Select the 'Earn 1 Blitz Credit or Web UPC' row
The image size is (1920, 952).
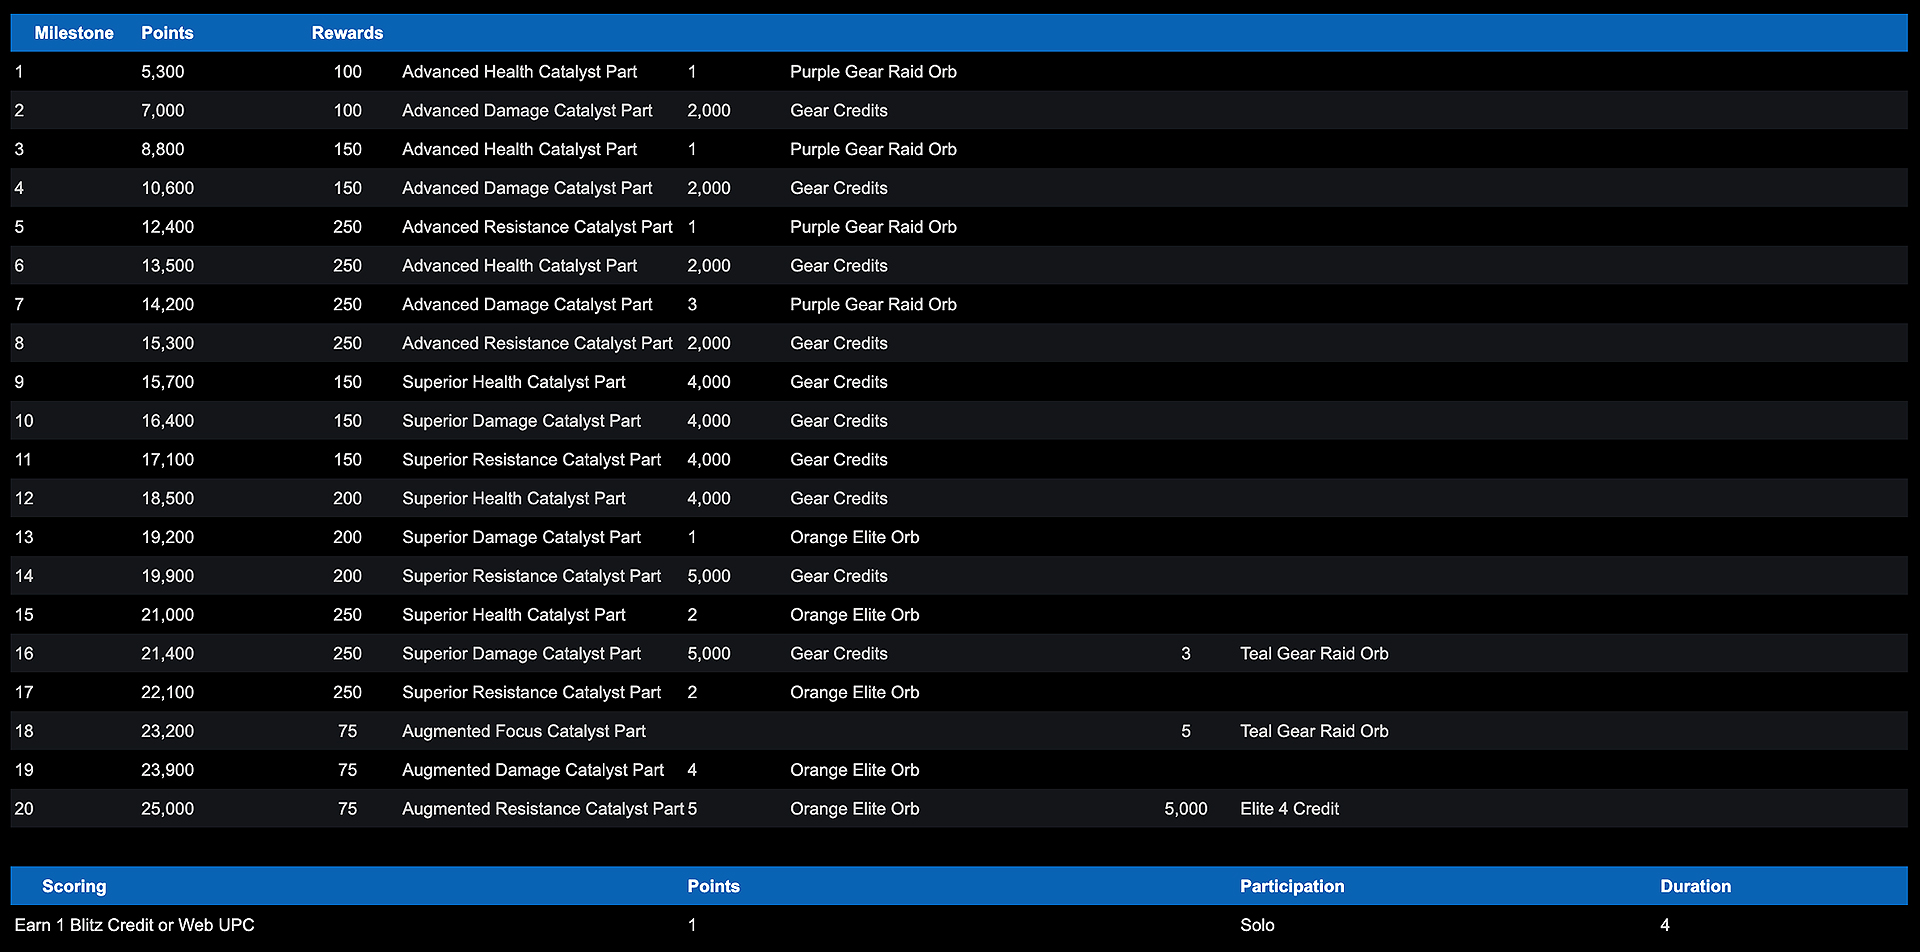click(x=134, y=925)
